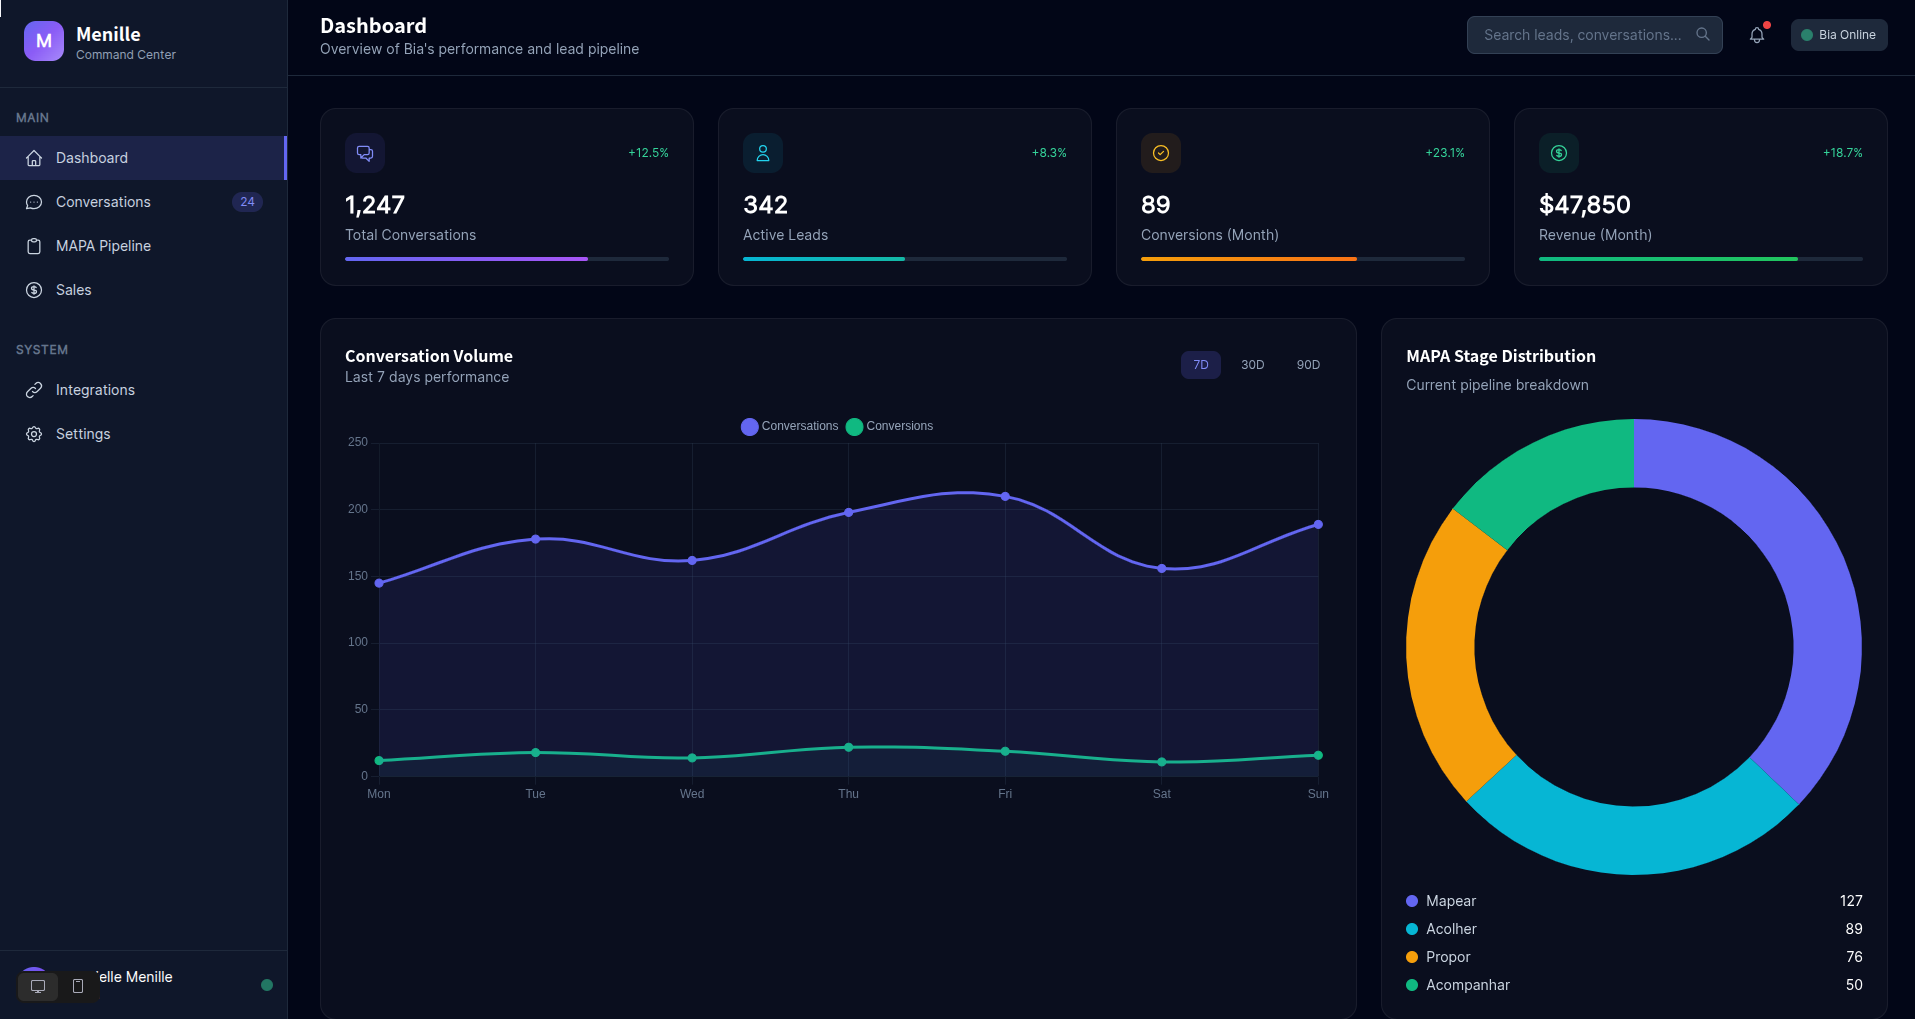Viewport: 1915px width, 1019px height.
Task: Click the user name Menille in footer
Action: [134, 977]
